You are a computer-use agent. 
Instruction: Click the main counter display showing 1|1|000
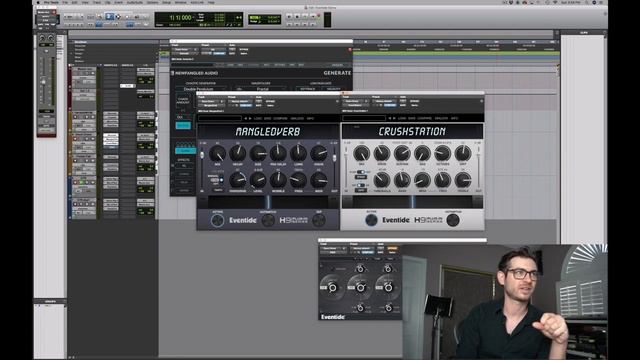[x=180, y=18]
